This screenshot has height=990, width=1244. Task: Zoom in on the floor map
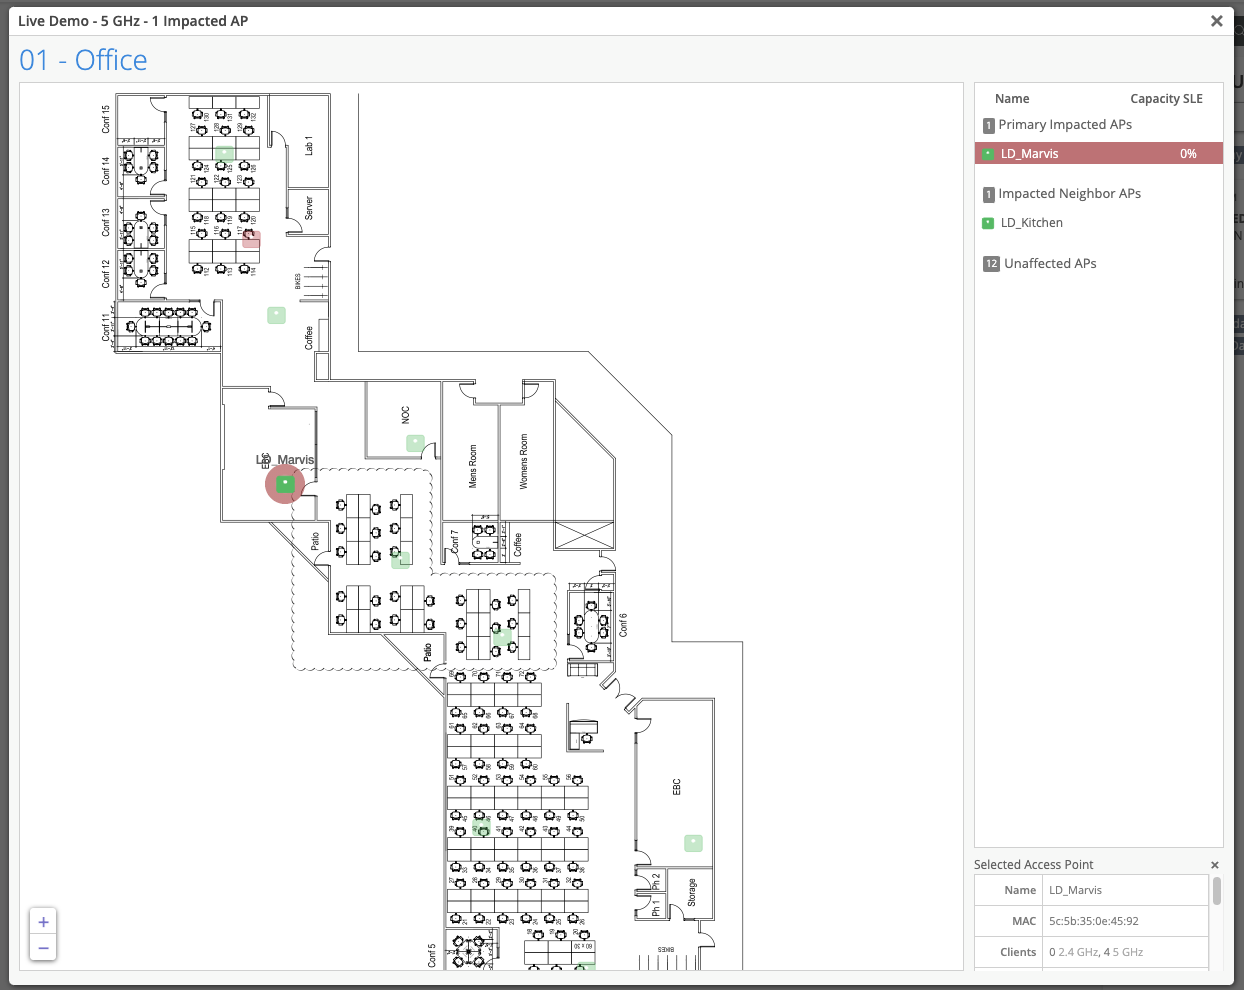[43, 922]
